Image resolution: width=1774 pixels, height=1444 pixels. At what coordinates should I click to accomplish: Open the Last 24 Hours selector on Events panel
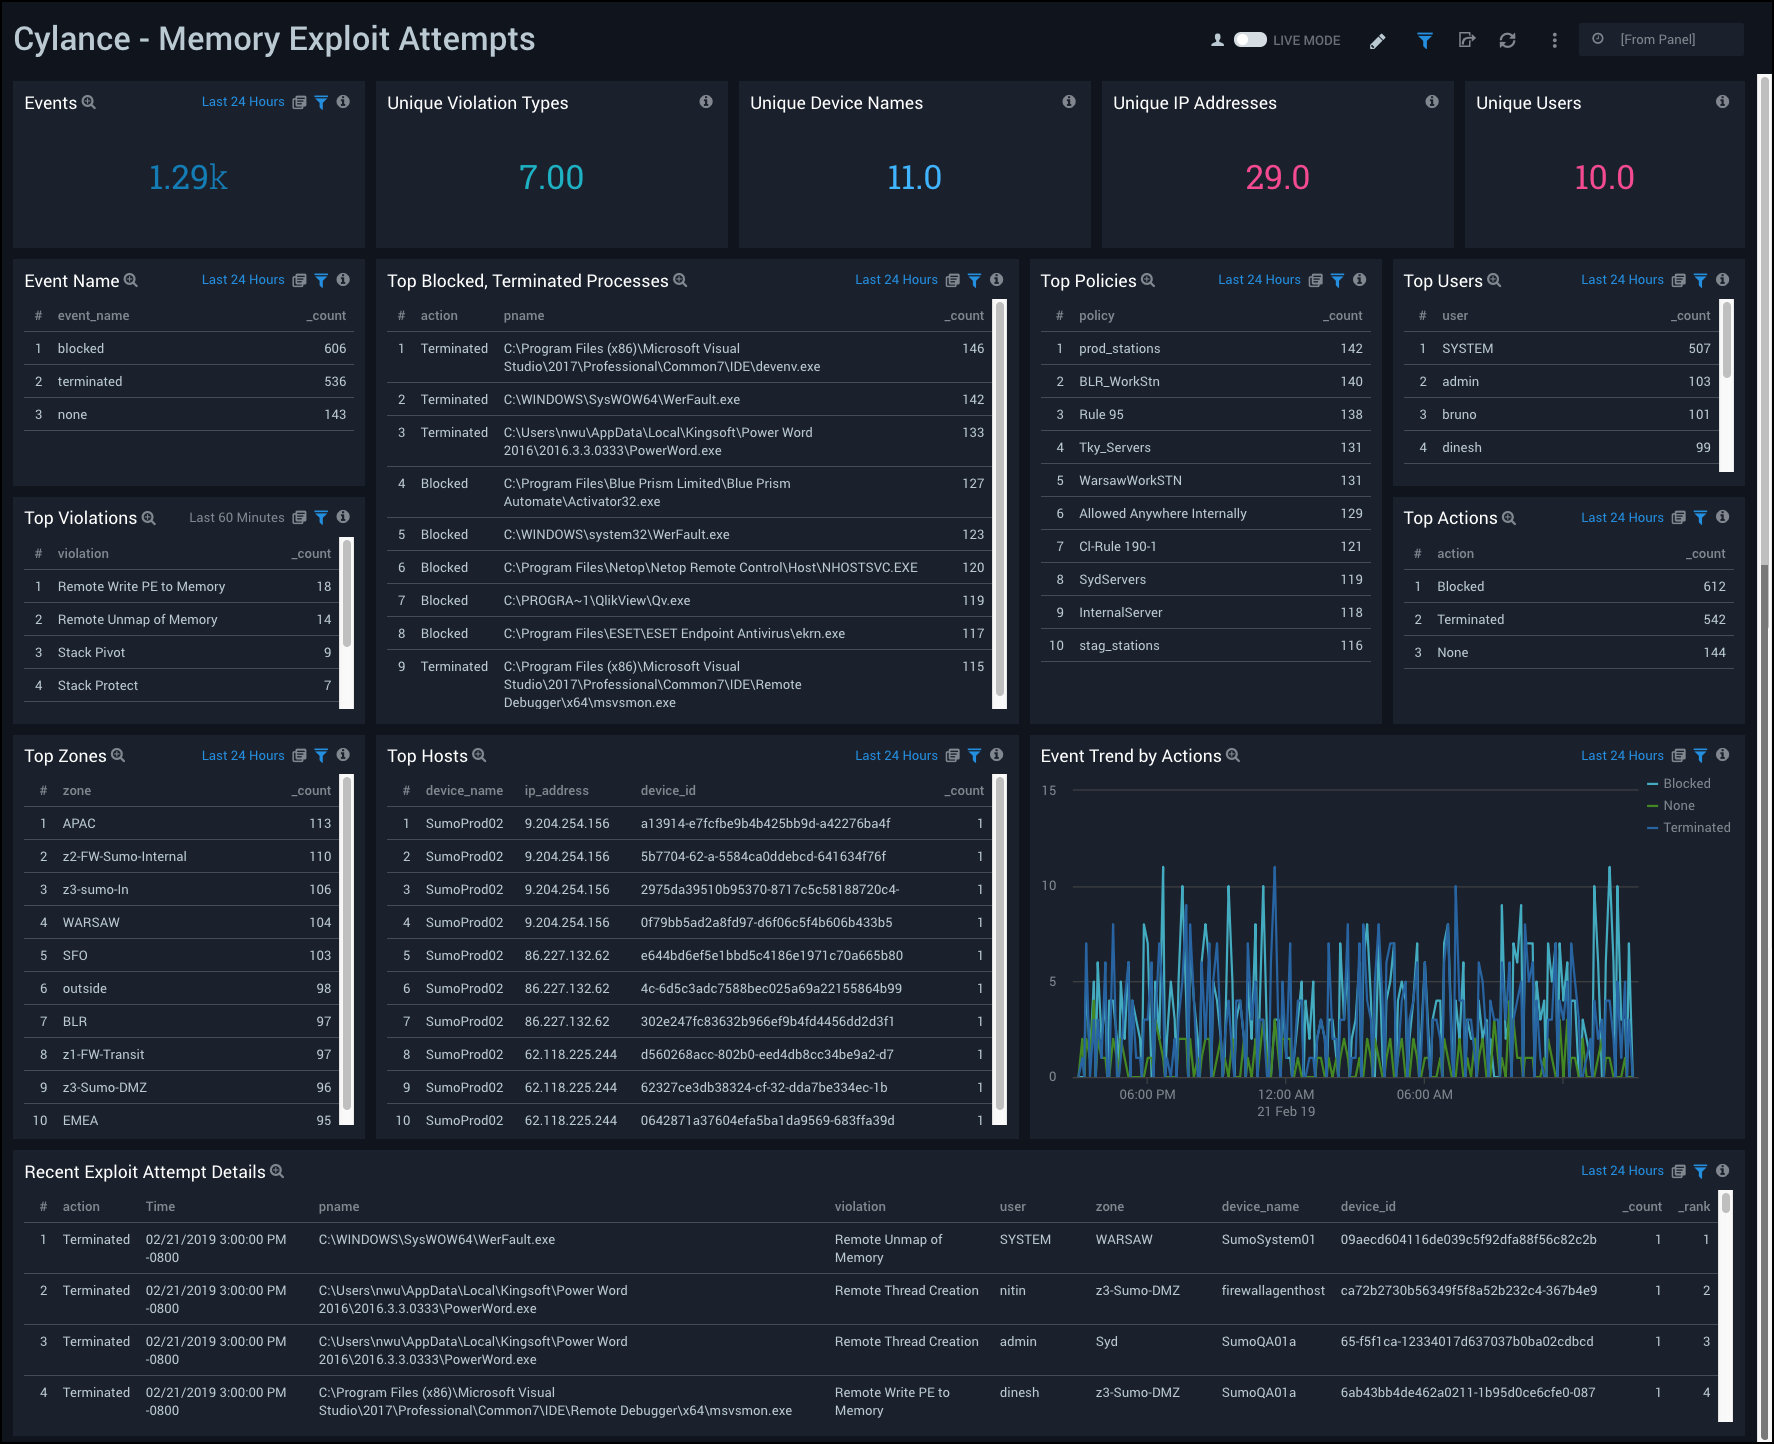[243, 101]
